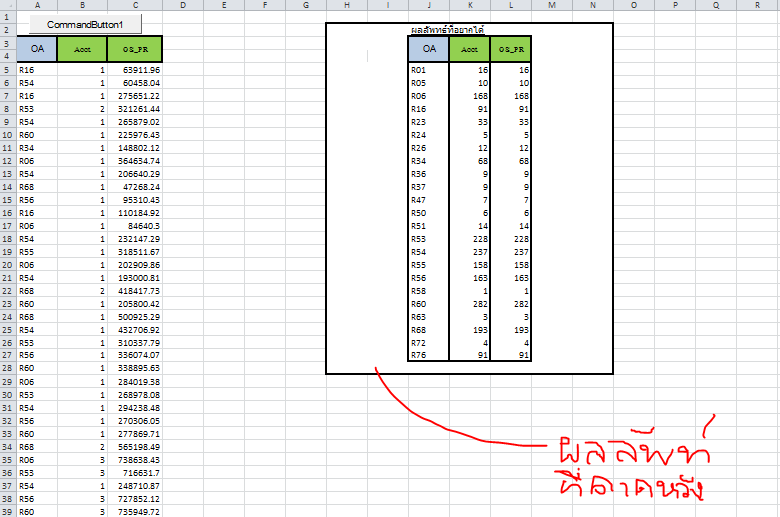The height and width of the screenshot is (517, 780).
Task: Select column C header
Action: coord(134,5)
